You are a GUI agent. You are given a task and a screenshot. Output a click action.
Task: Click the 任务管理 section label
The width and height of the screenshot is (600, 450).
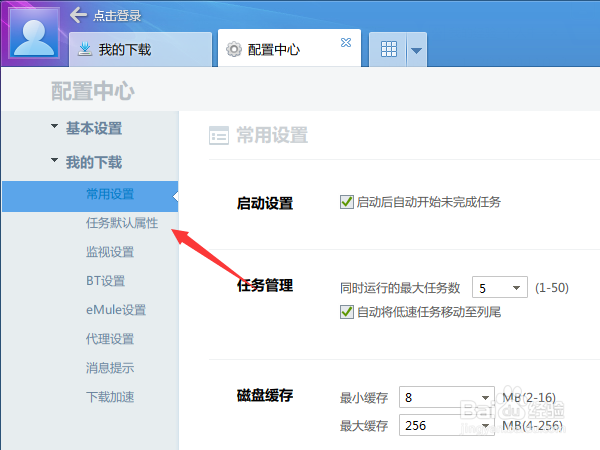pyautogui.click(x=265, y=285)
